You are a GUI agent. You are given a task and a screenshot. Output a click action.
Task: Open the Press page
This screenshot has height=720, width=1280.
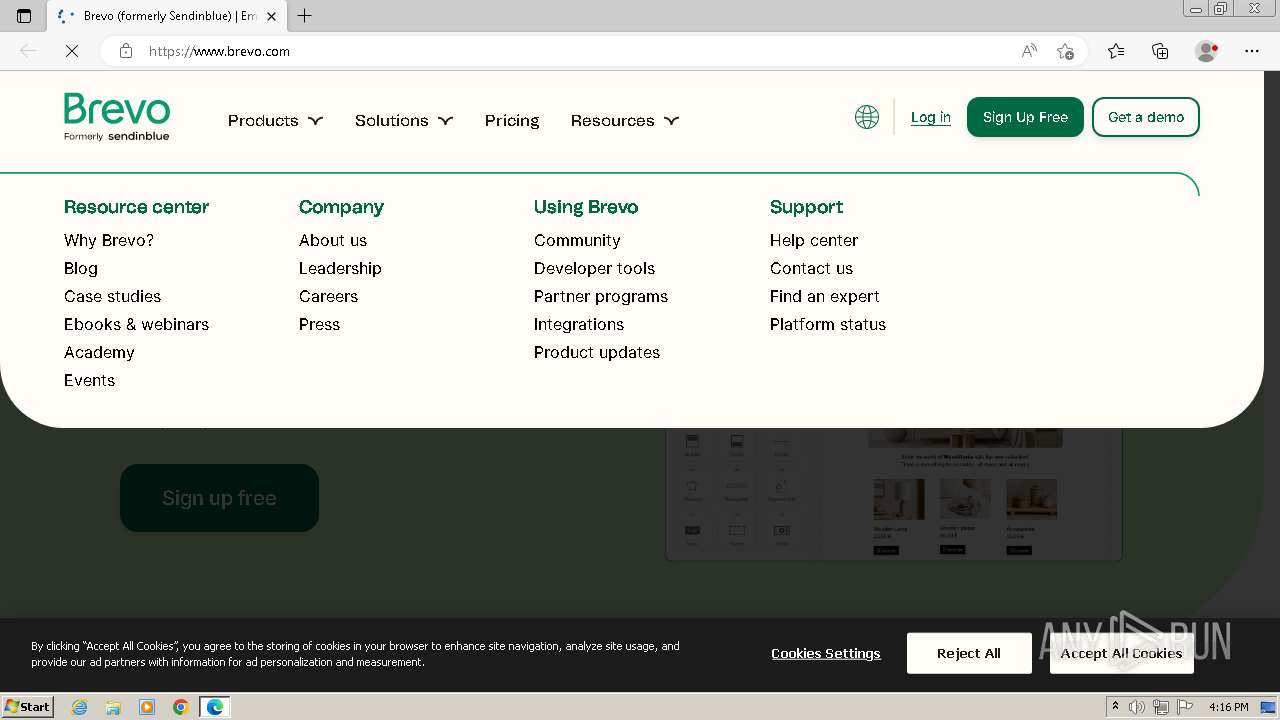319,324
